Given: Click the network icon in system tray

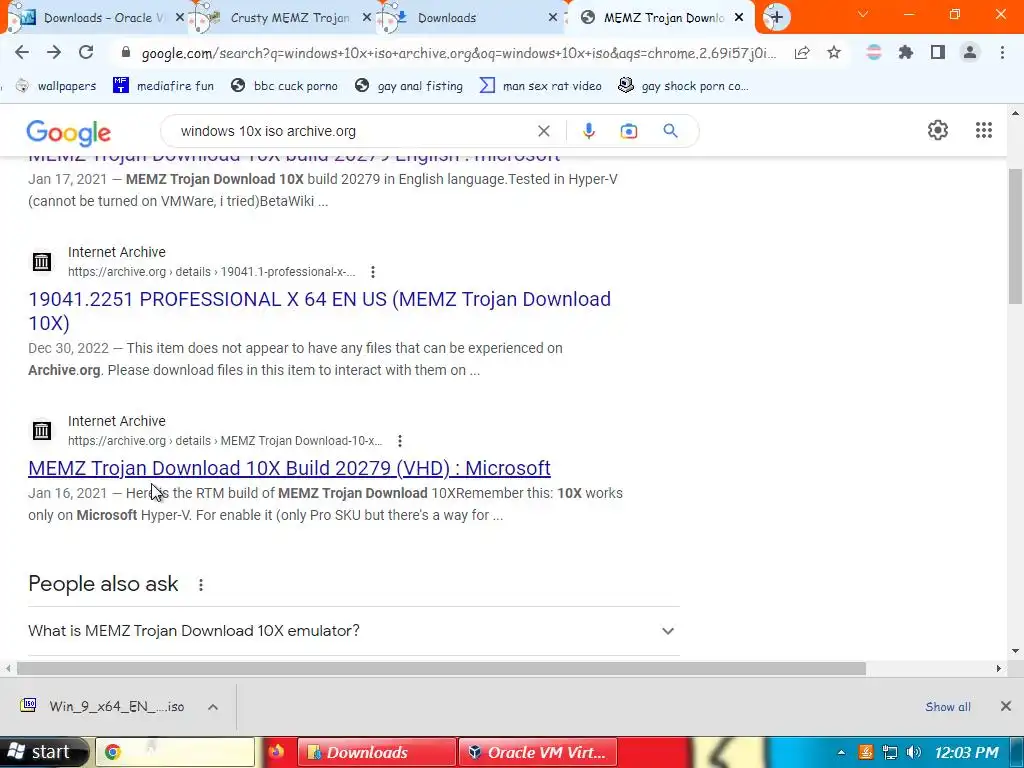Looking at the screenshot, I should (889, 752).
